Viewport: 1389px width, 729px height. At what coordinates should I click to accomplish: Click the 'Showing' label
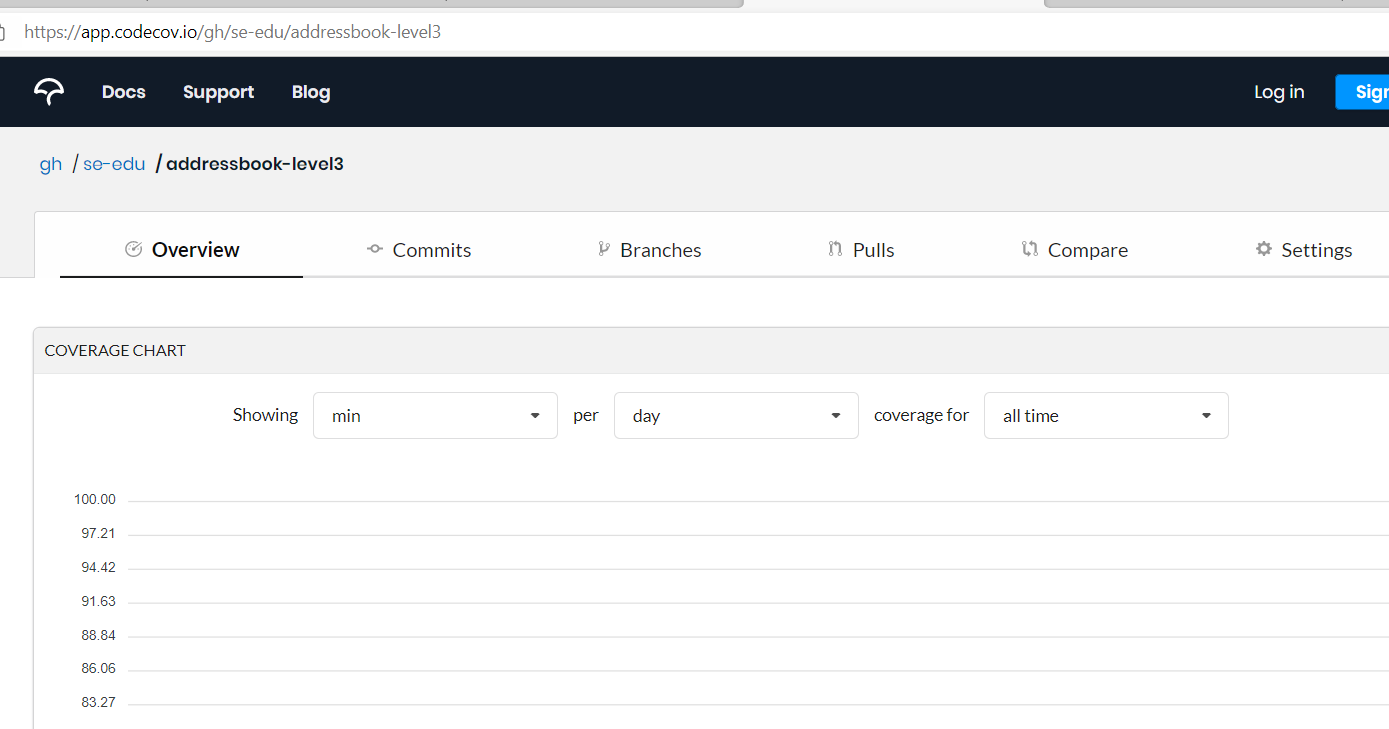pos(265,415)
